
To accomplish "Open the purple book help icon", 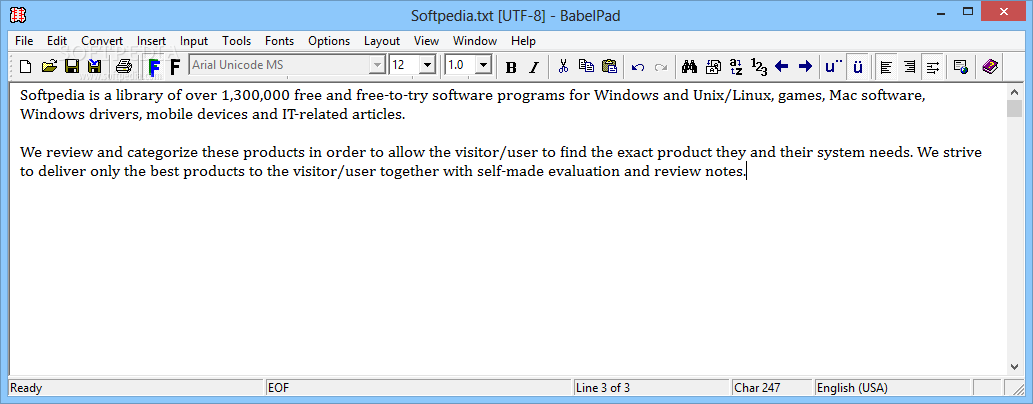I will (x=990, y=67).
